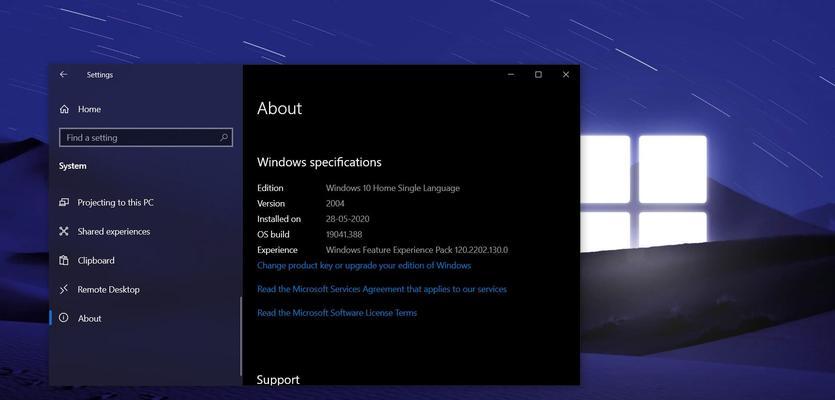Open Shared experiences settings
The width and height of the screenshot is (835, 400).
114,232
